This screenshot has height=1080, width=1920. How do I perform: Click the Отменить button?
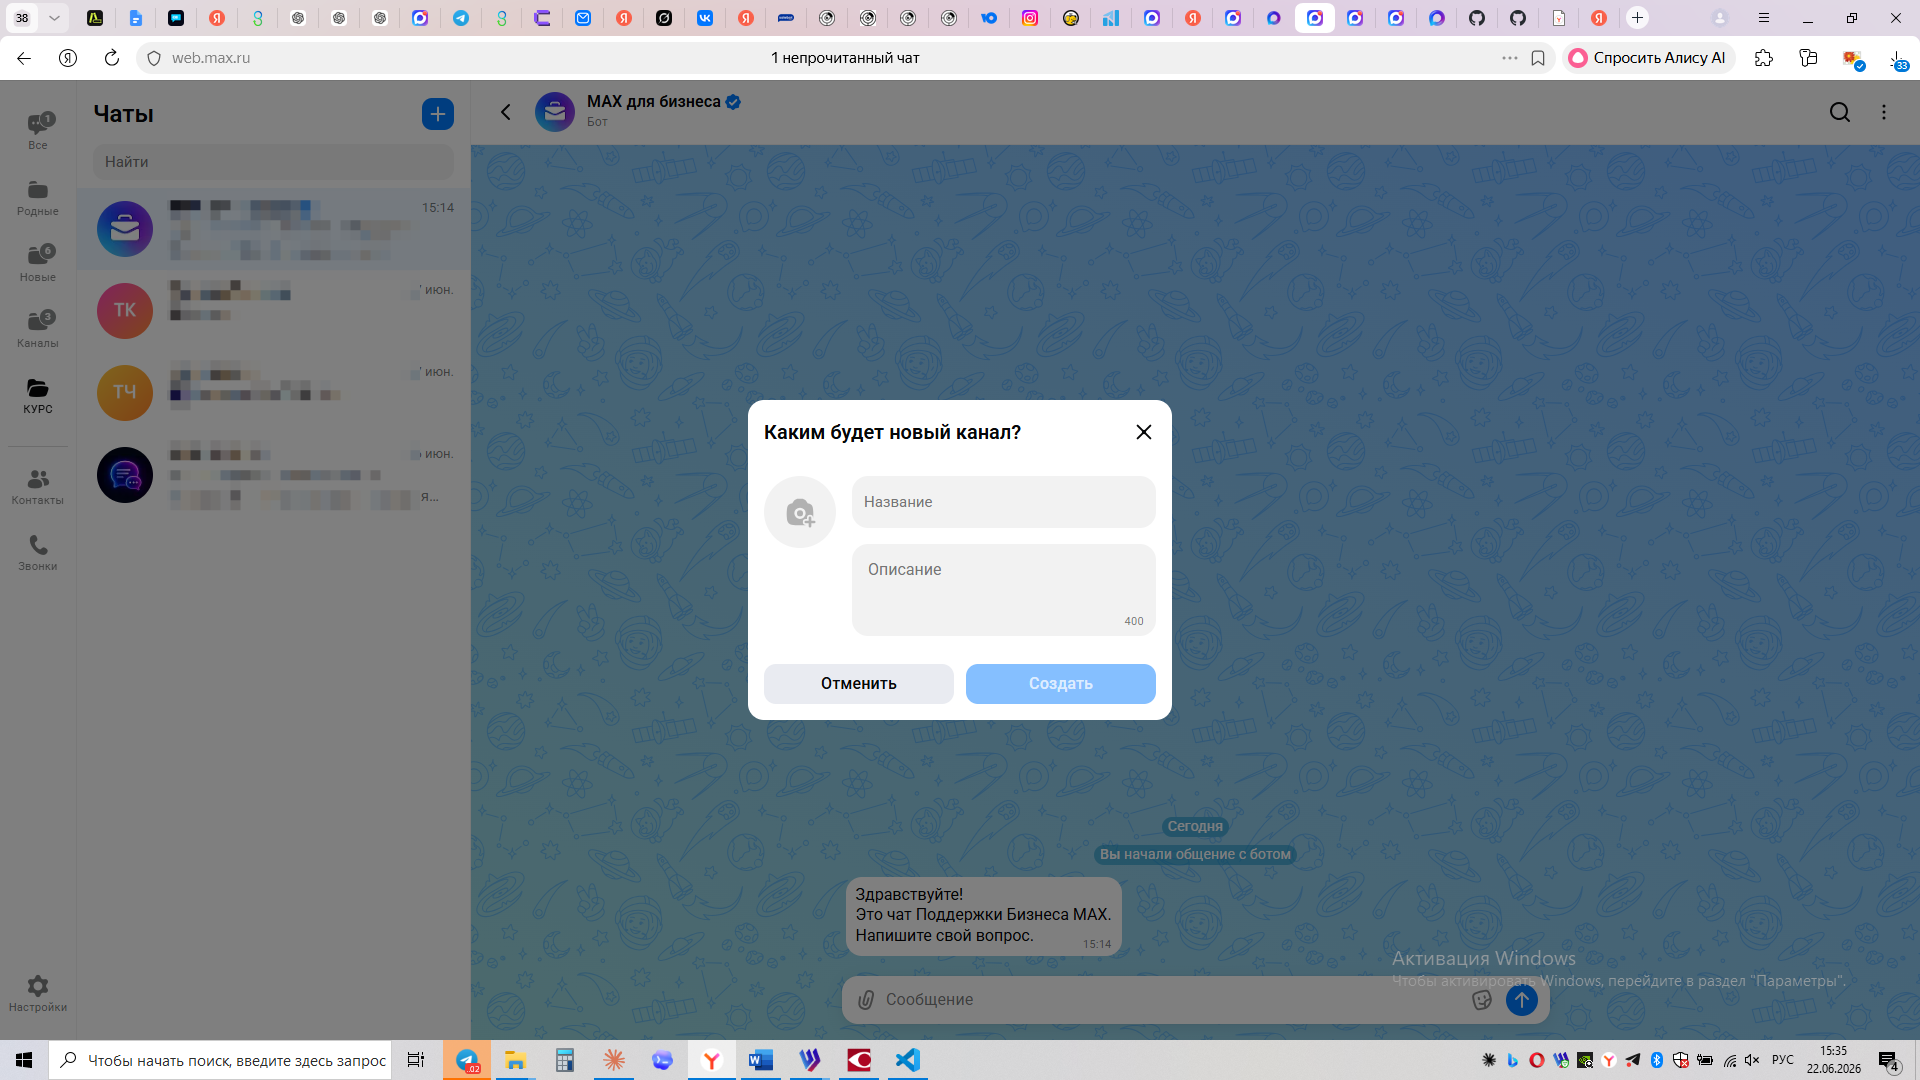859,684
